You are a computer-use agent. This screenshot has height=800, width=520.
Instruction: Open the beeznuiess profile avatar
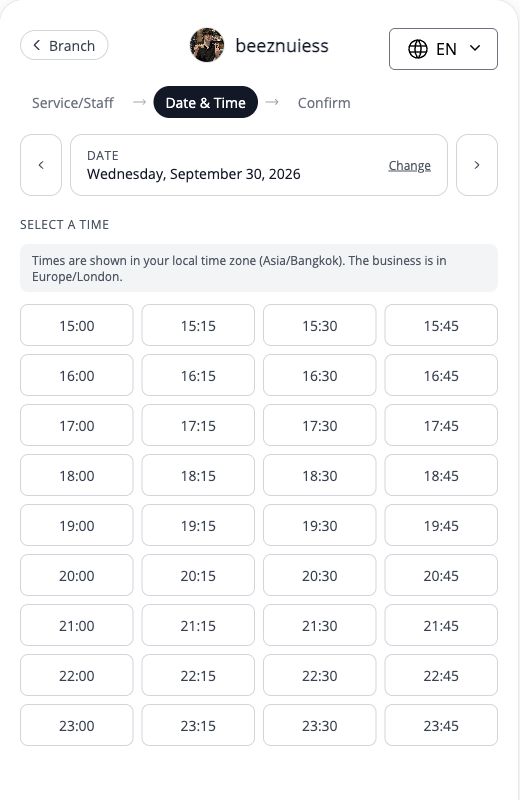(207, 45)
